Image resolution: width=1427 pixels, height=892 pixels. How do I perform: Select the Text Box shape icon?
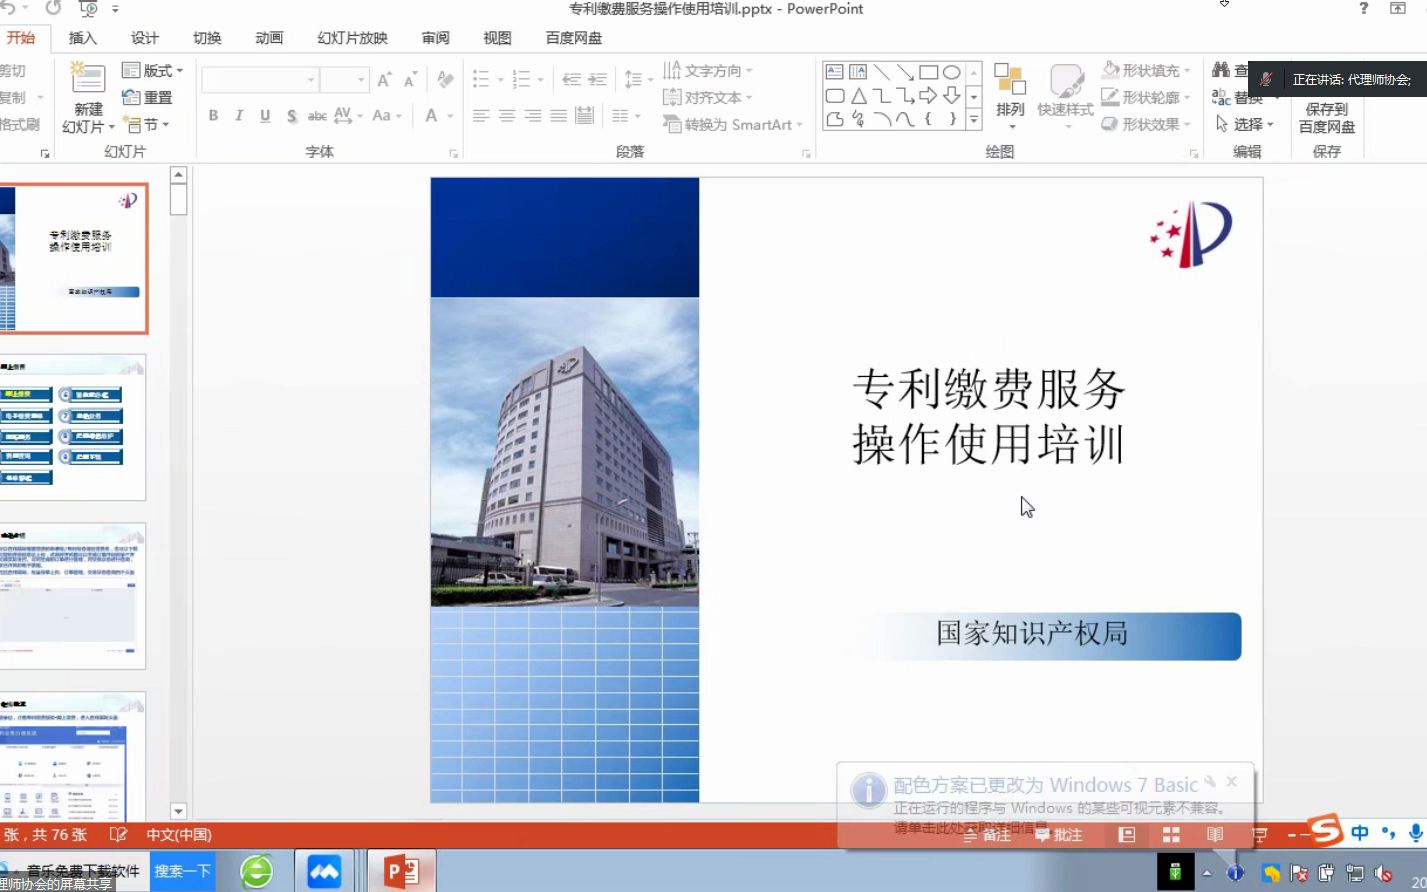(x=835, y=72)
